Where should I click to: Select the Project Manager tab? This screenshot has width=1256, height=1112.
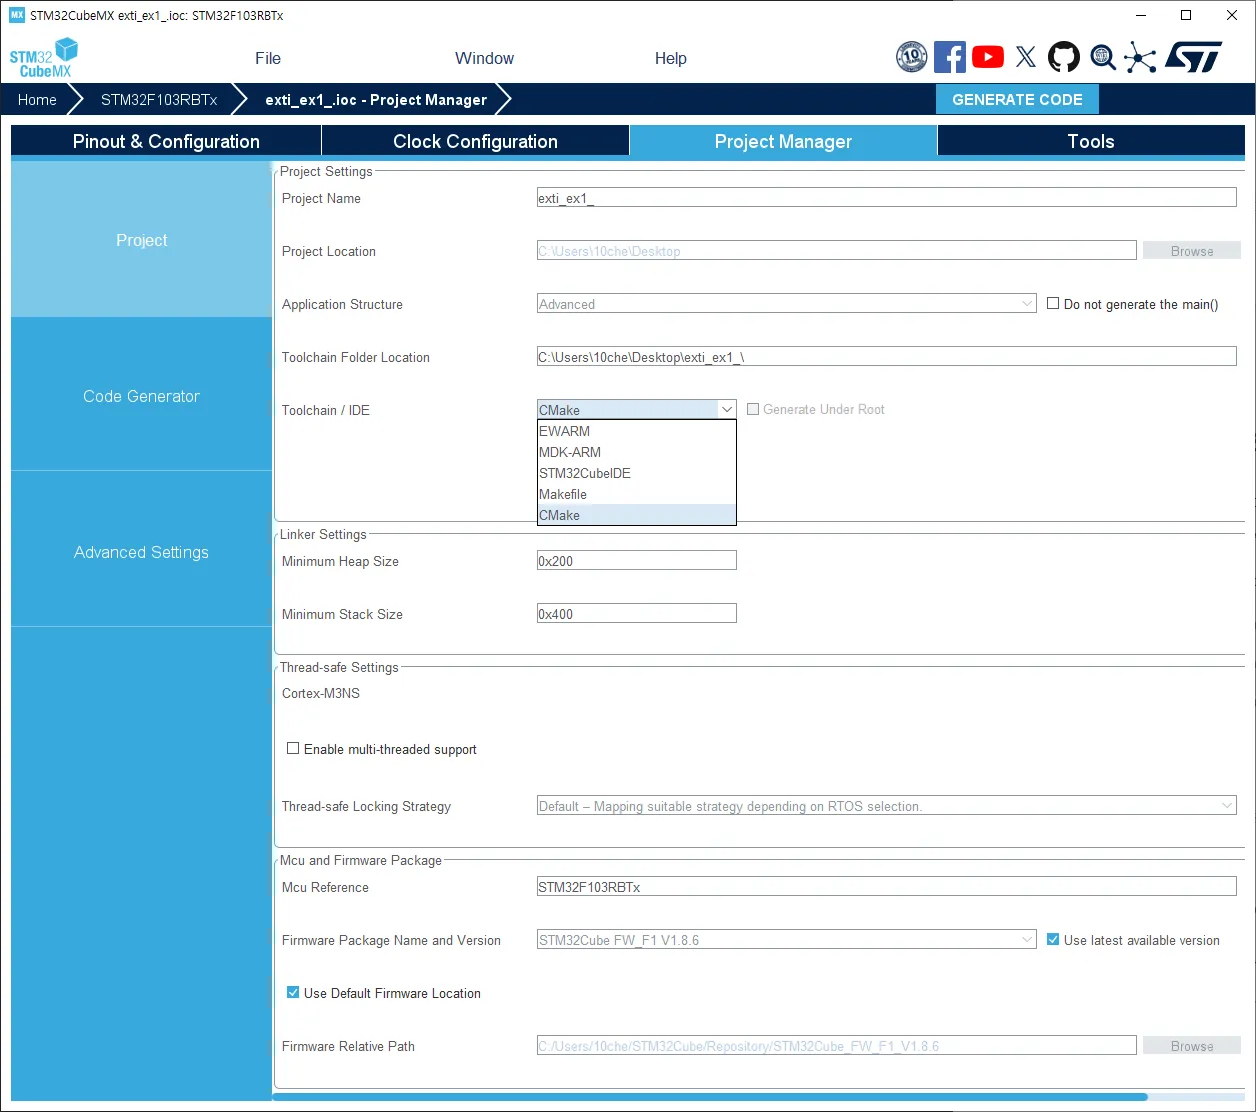(783, 141)
